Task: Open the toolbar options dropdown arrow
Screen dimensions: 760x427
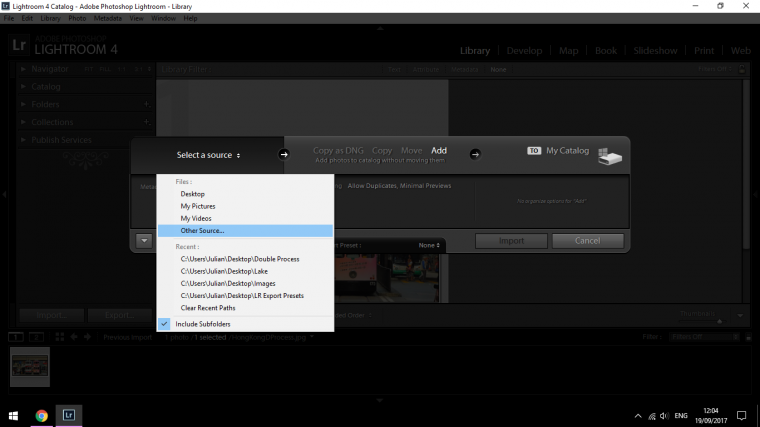Action: 740,316
